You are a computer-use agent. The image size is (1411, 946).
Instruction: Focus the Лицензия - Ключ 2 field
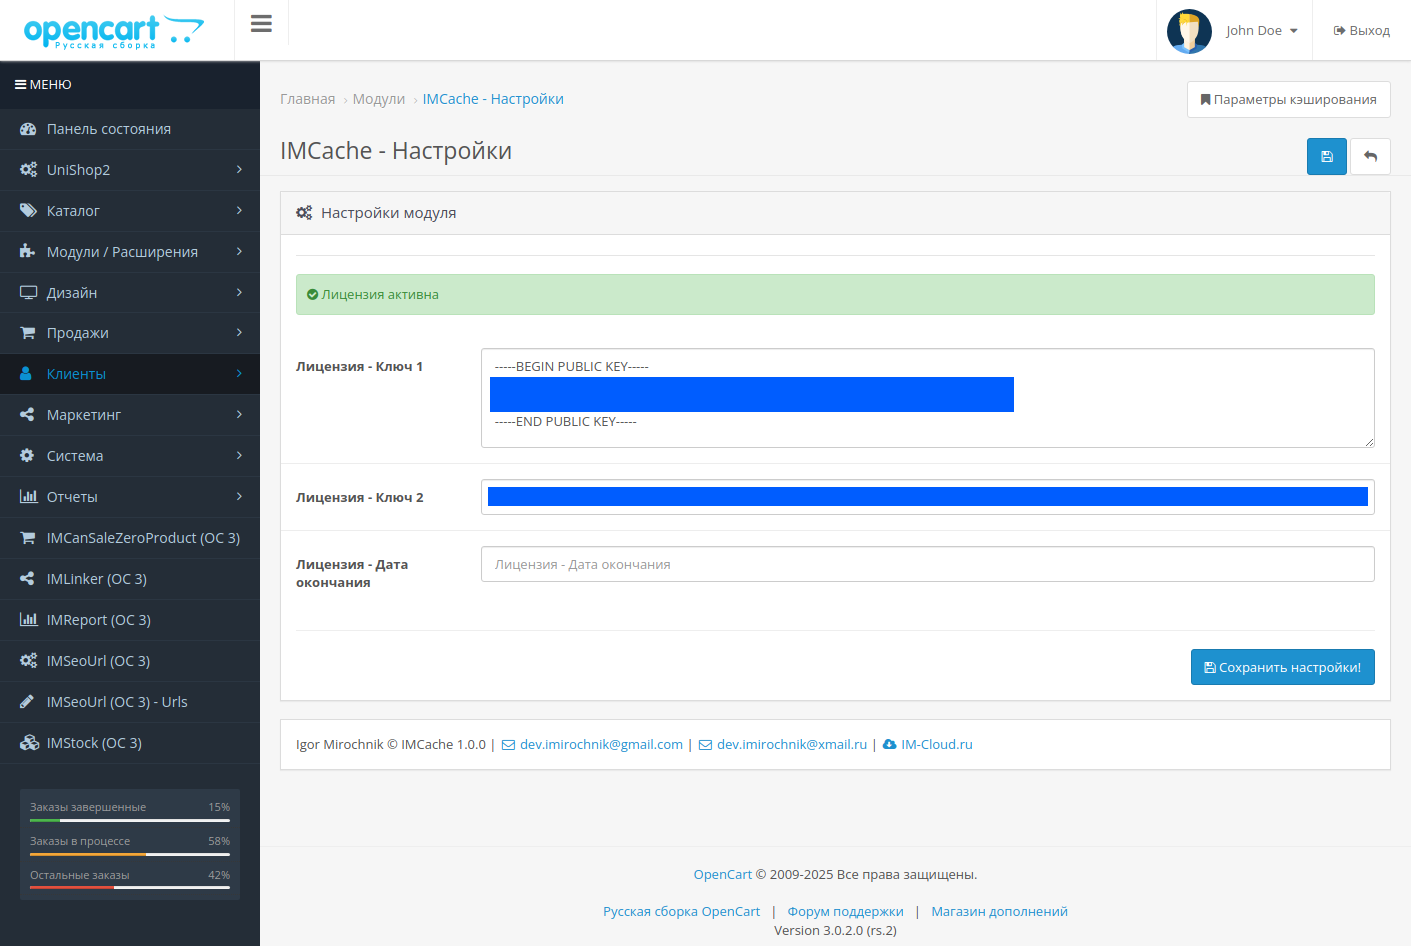pyautogui.click(x=928, y=497)
